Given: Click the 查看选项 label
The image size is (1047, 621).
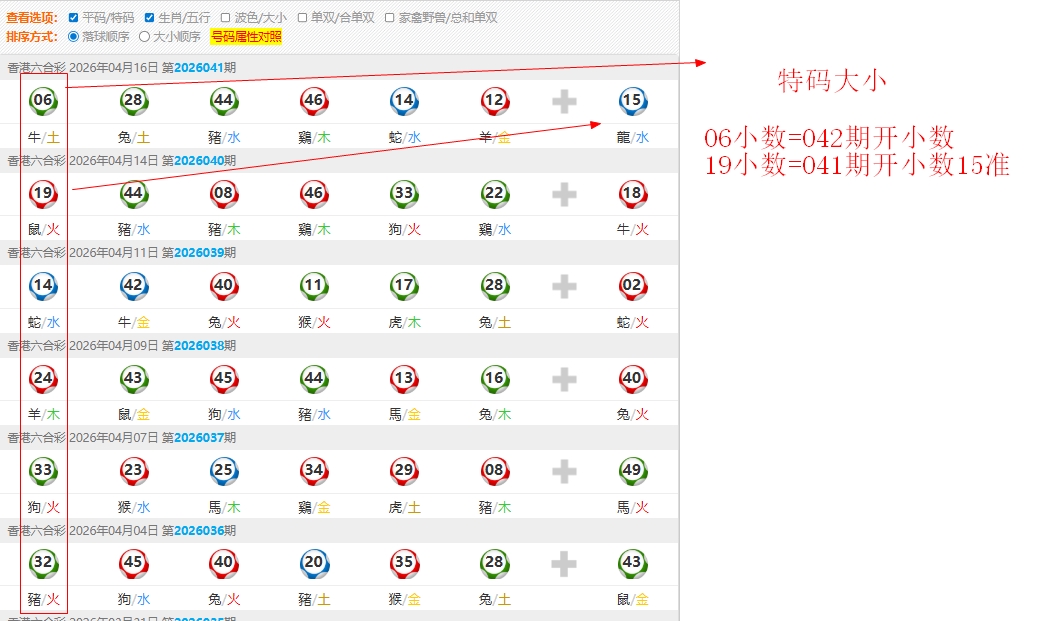Looking at the screenshot, I should (x=32, y=18).
